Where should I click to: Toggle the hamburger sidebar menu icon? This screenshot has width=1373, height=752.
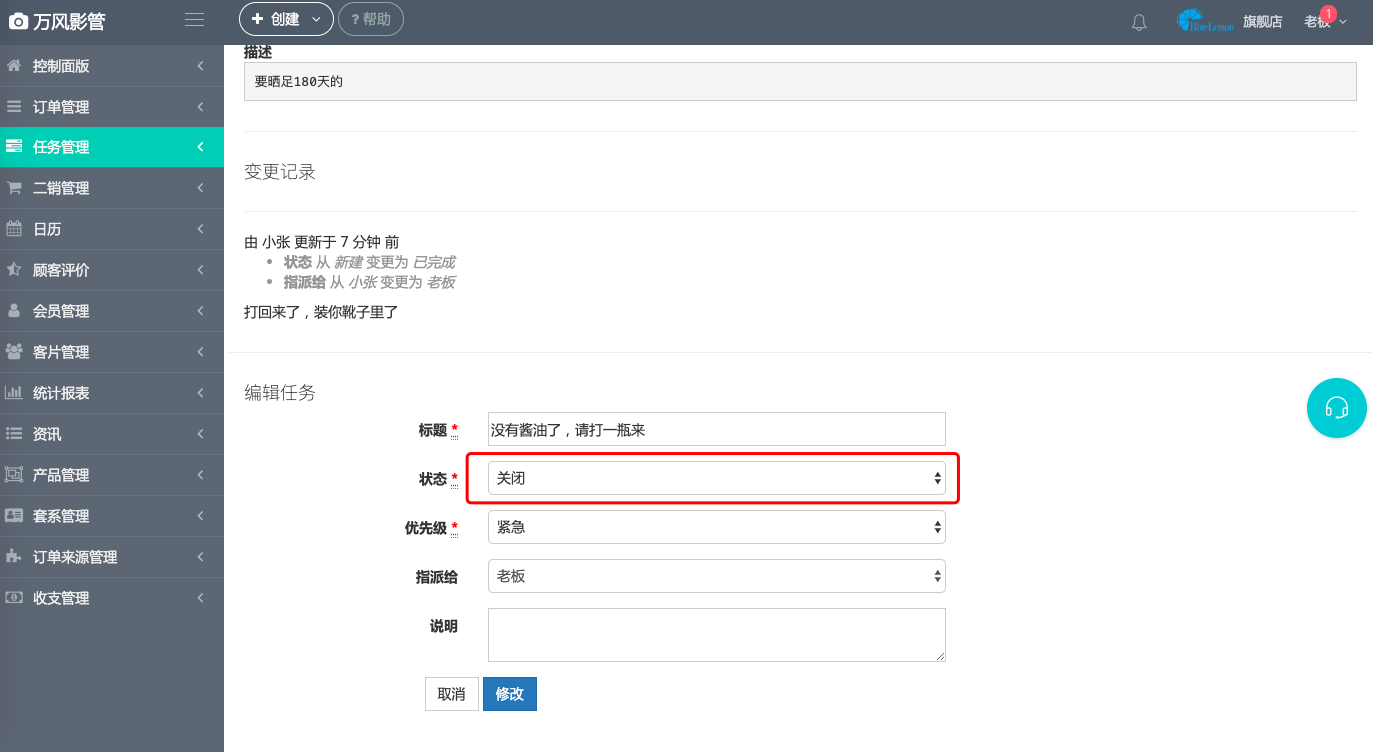point(195,20)
